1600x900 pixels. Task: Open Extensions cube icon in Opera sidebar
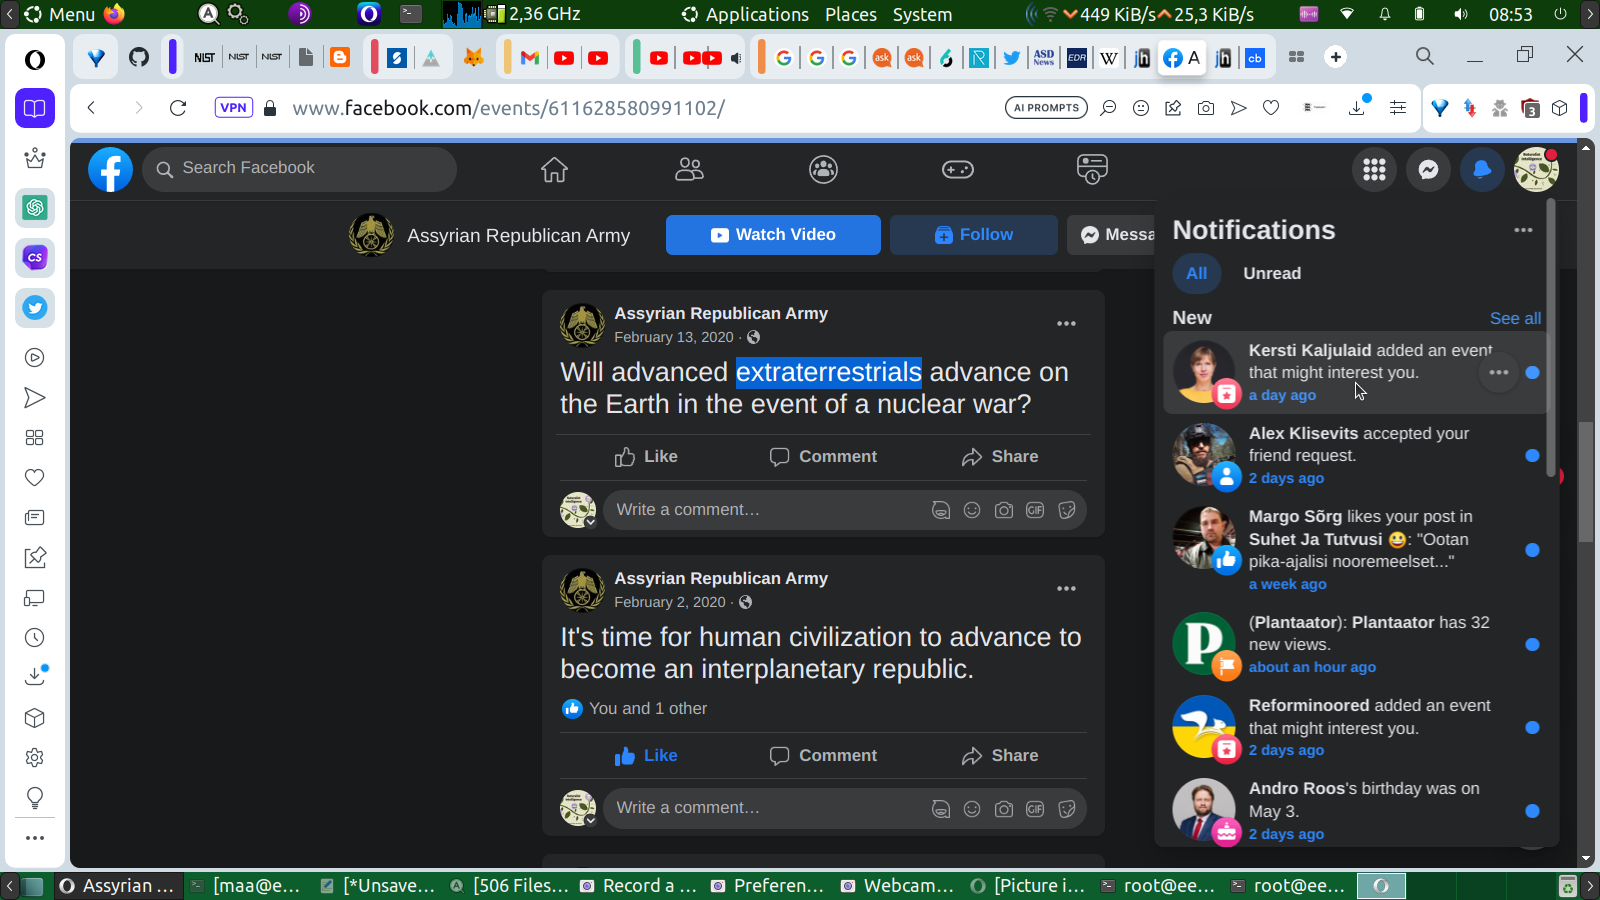[x=35, y=718]
